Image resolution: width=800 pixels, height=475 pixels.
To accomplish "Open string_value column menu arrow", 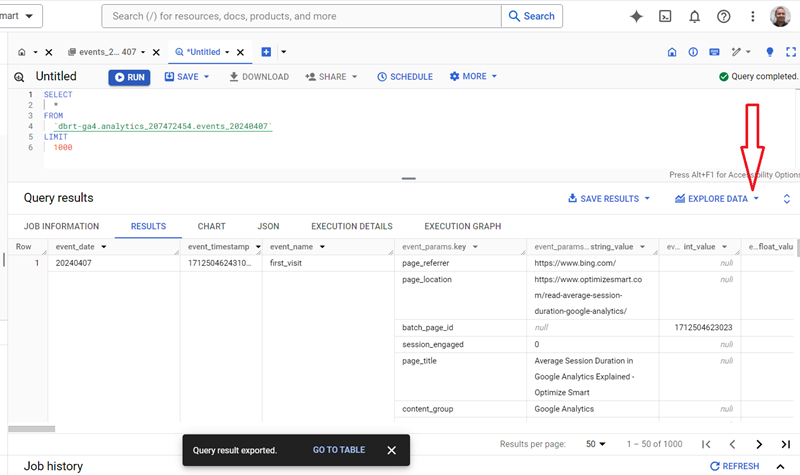I will pos(642,247).
